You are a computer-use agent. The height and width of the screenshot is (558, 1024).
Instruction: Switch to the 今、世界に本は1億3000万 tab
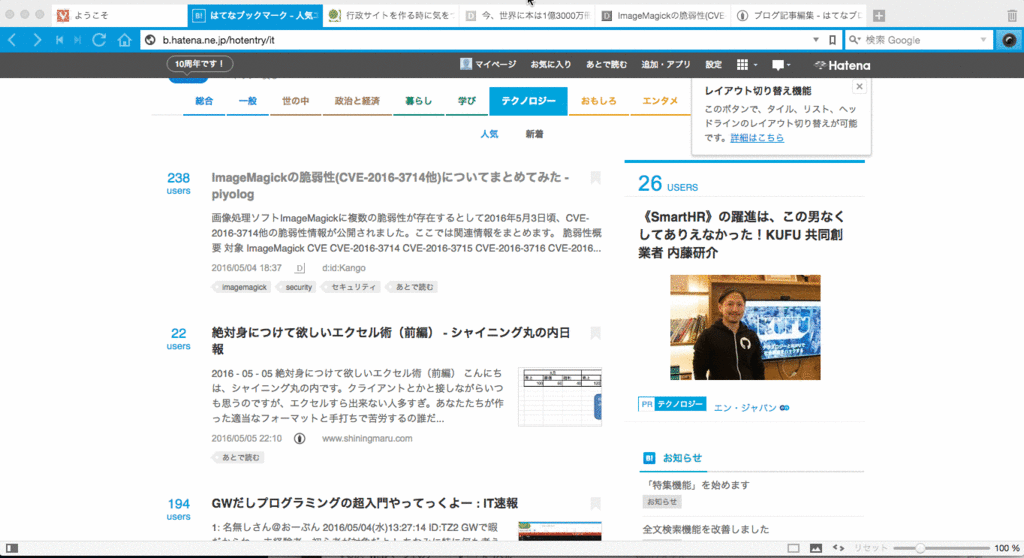tap(526, 16)
